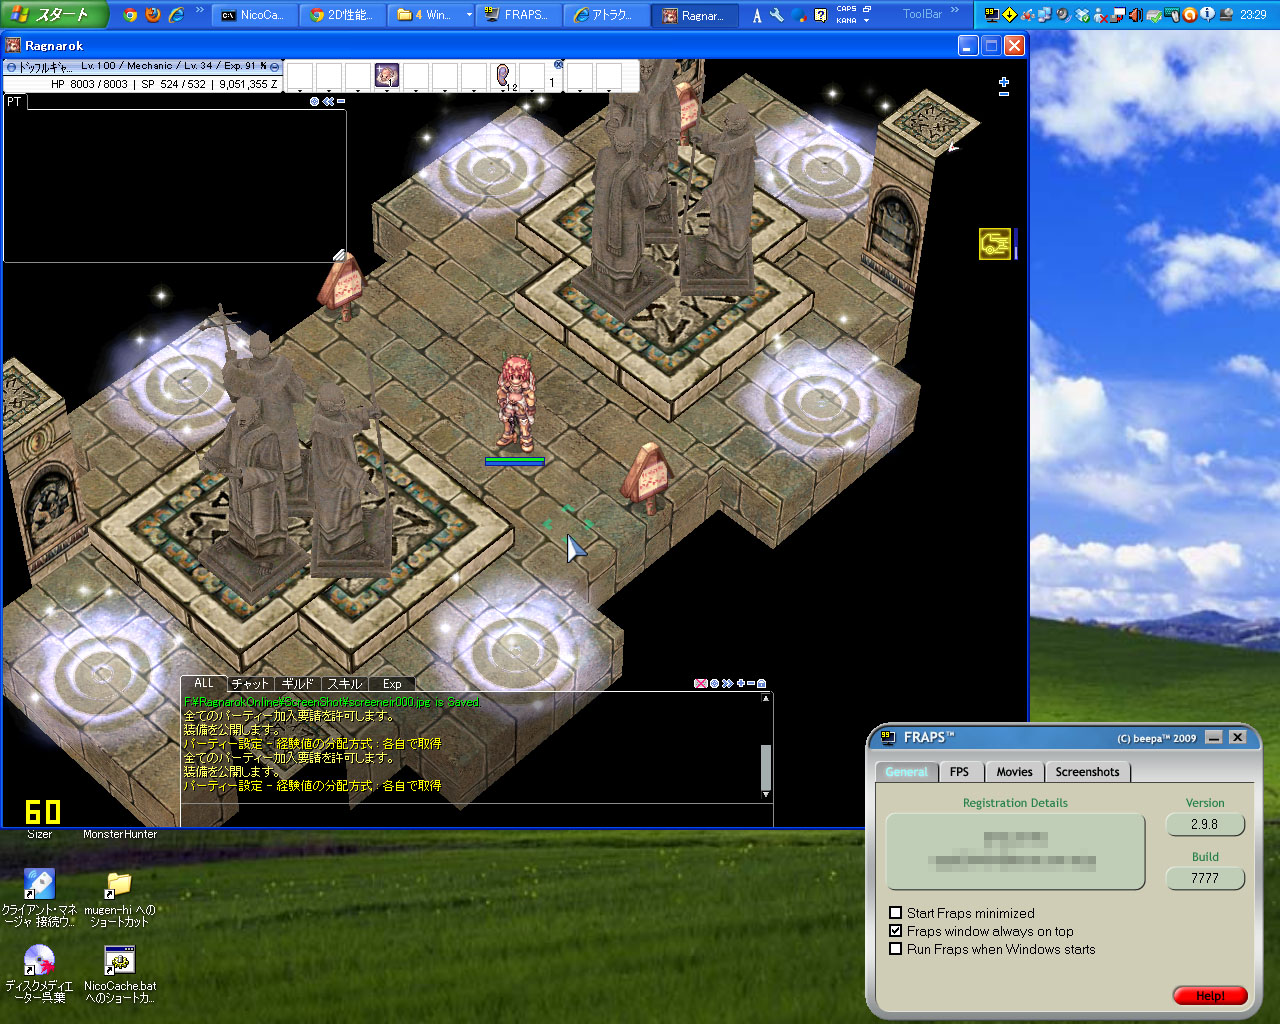Open chat options round icon on chat window
The image size is (1280, 1024).
(x=714, y=684)
